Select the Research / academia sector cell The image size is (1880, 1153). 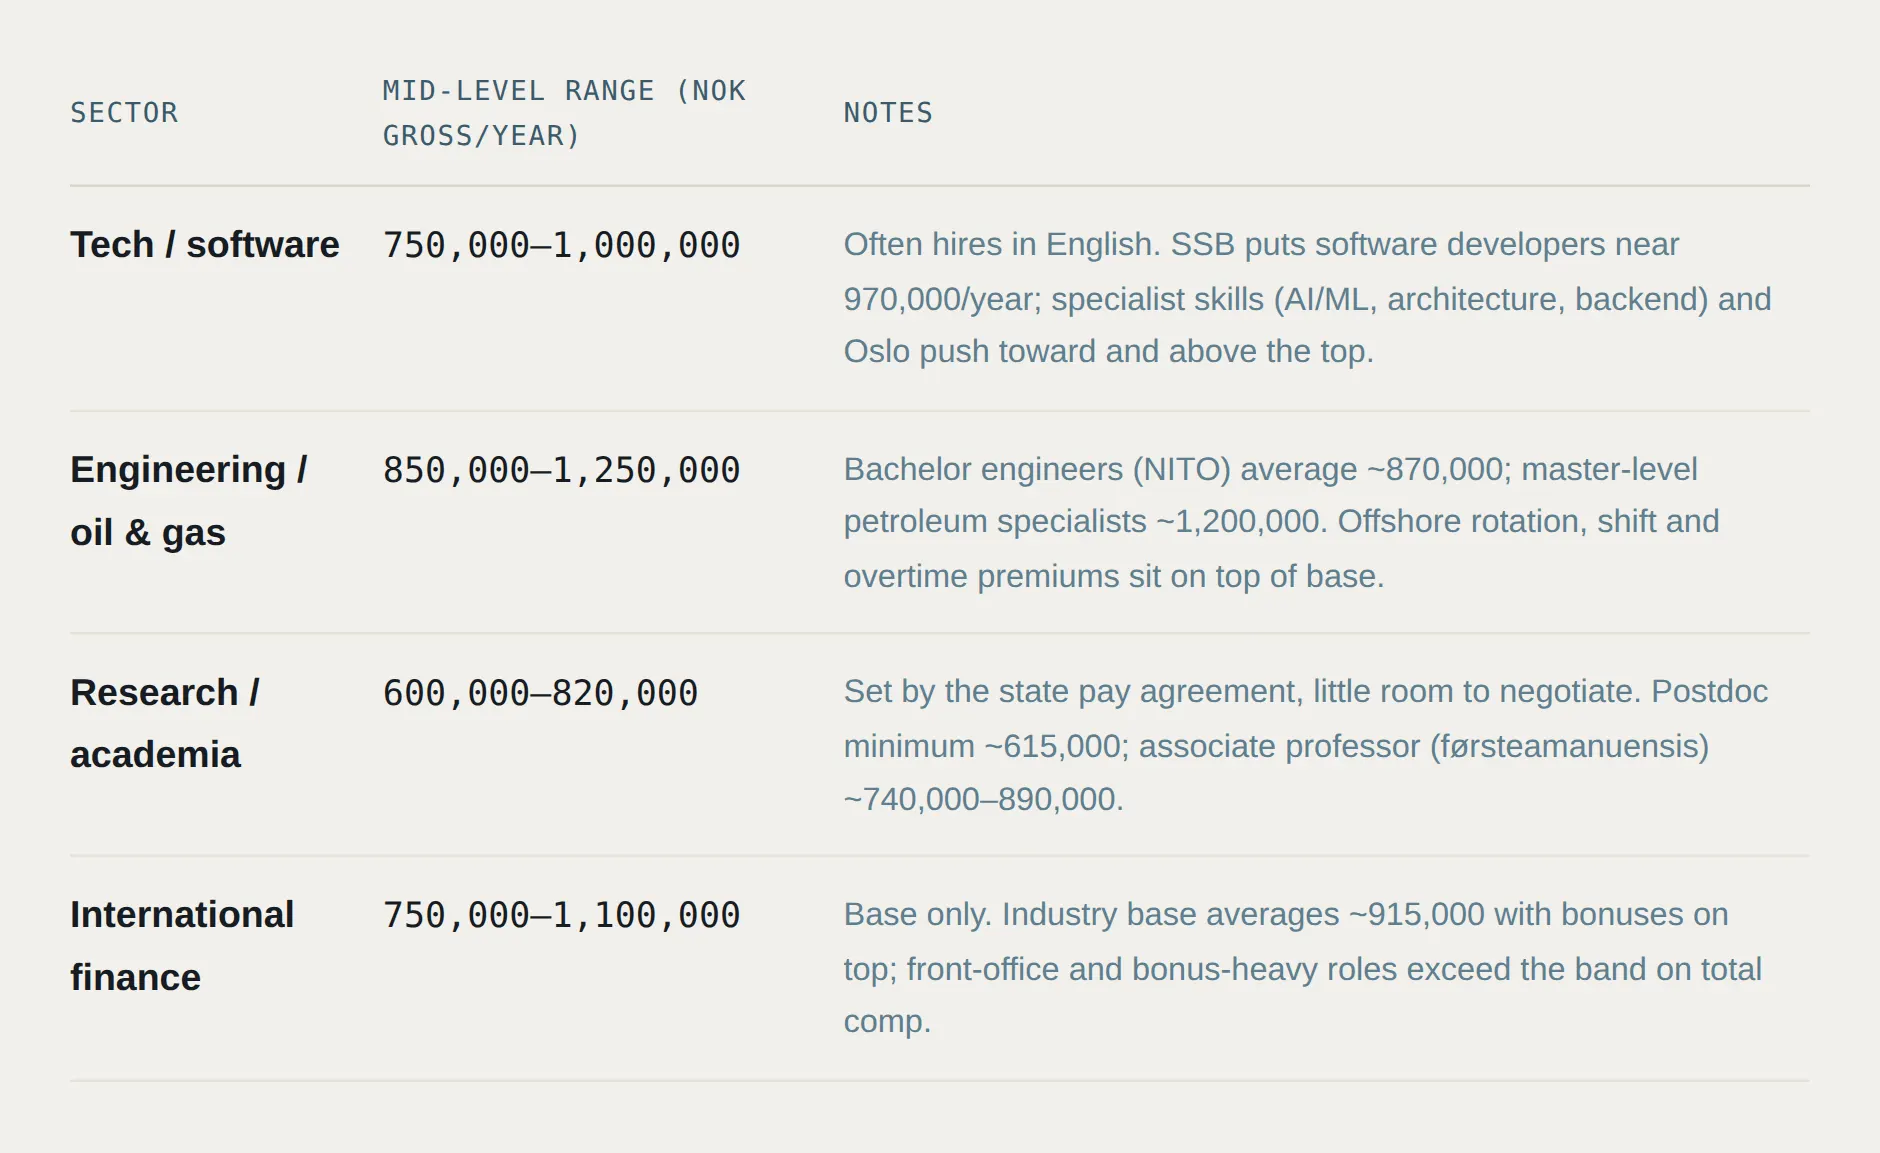(x=165, y=723)
